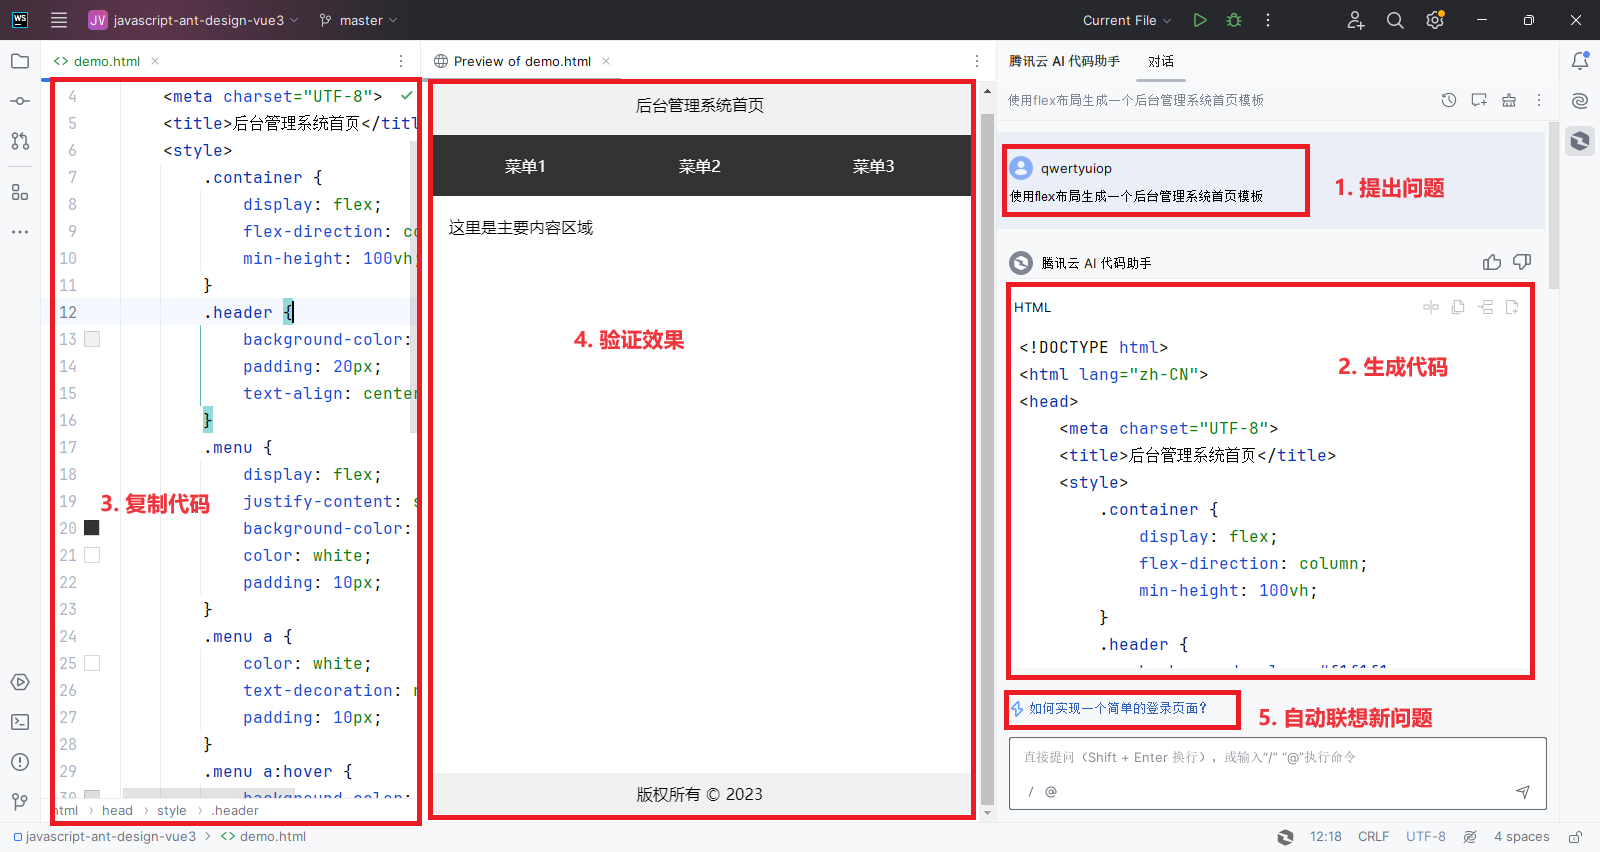The height and width of the screenshot is (852, 1600).
Task: Click 菜单2 in the preview
Action: [x=699, y=166]
